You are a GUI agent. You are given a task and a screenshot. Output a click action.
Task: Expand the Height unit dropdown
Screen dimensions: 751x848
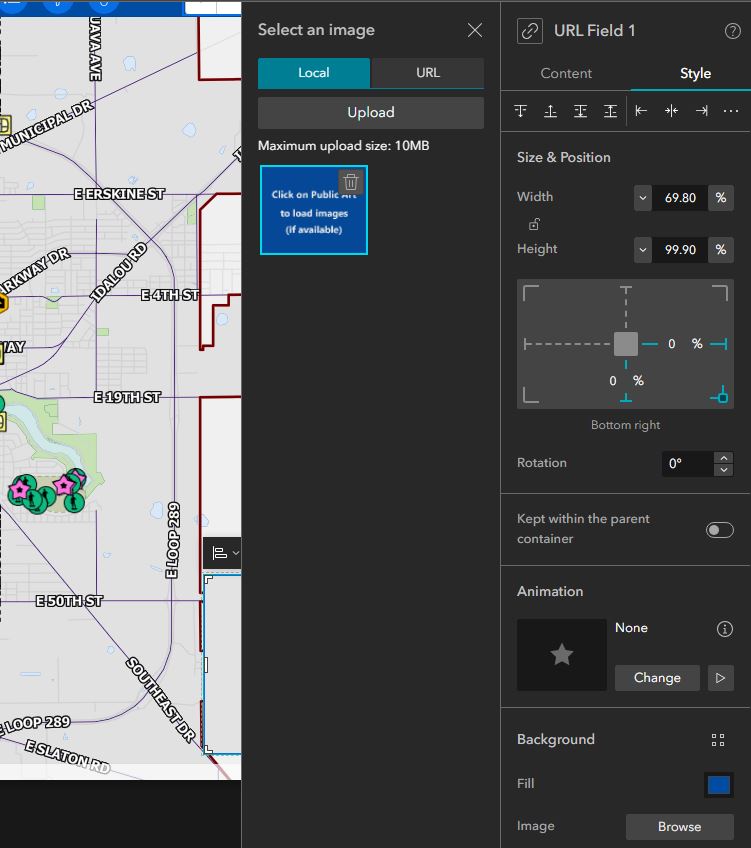[x=721, y=249]
